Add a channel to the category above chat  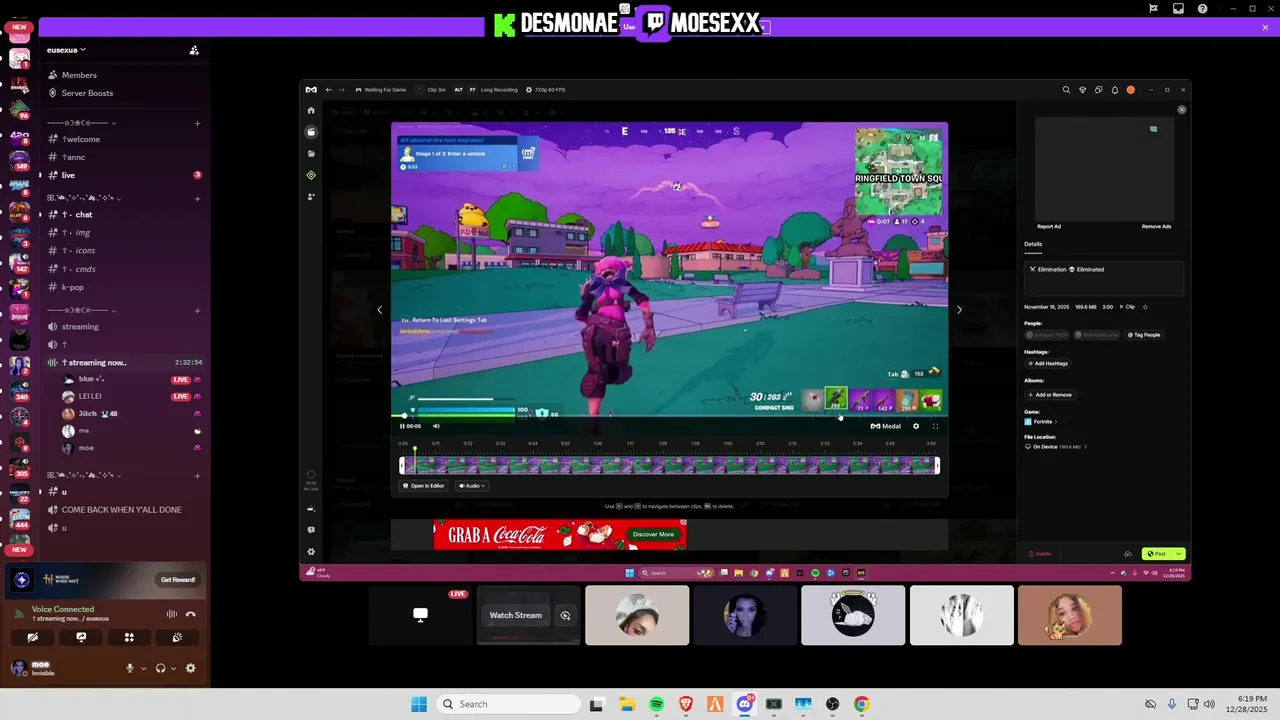tap(197, 198)
